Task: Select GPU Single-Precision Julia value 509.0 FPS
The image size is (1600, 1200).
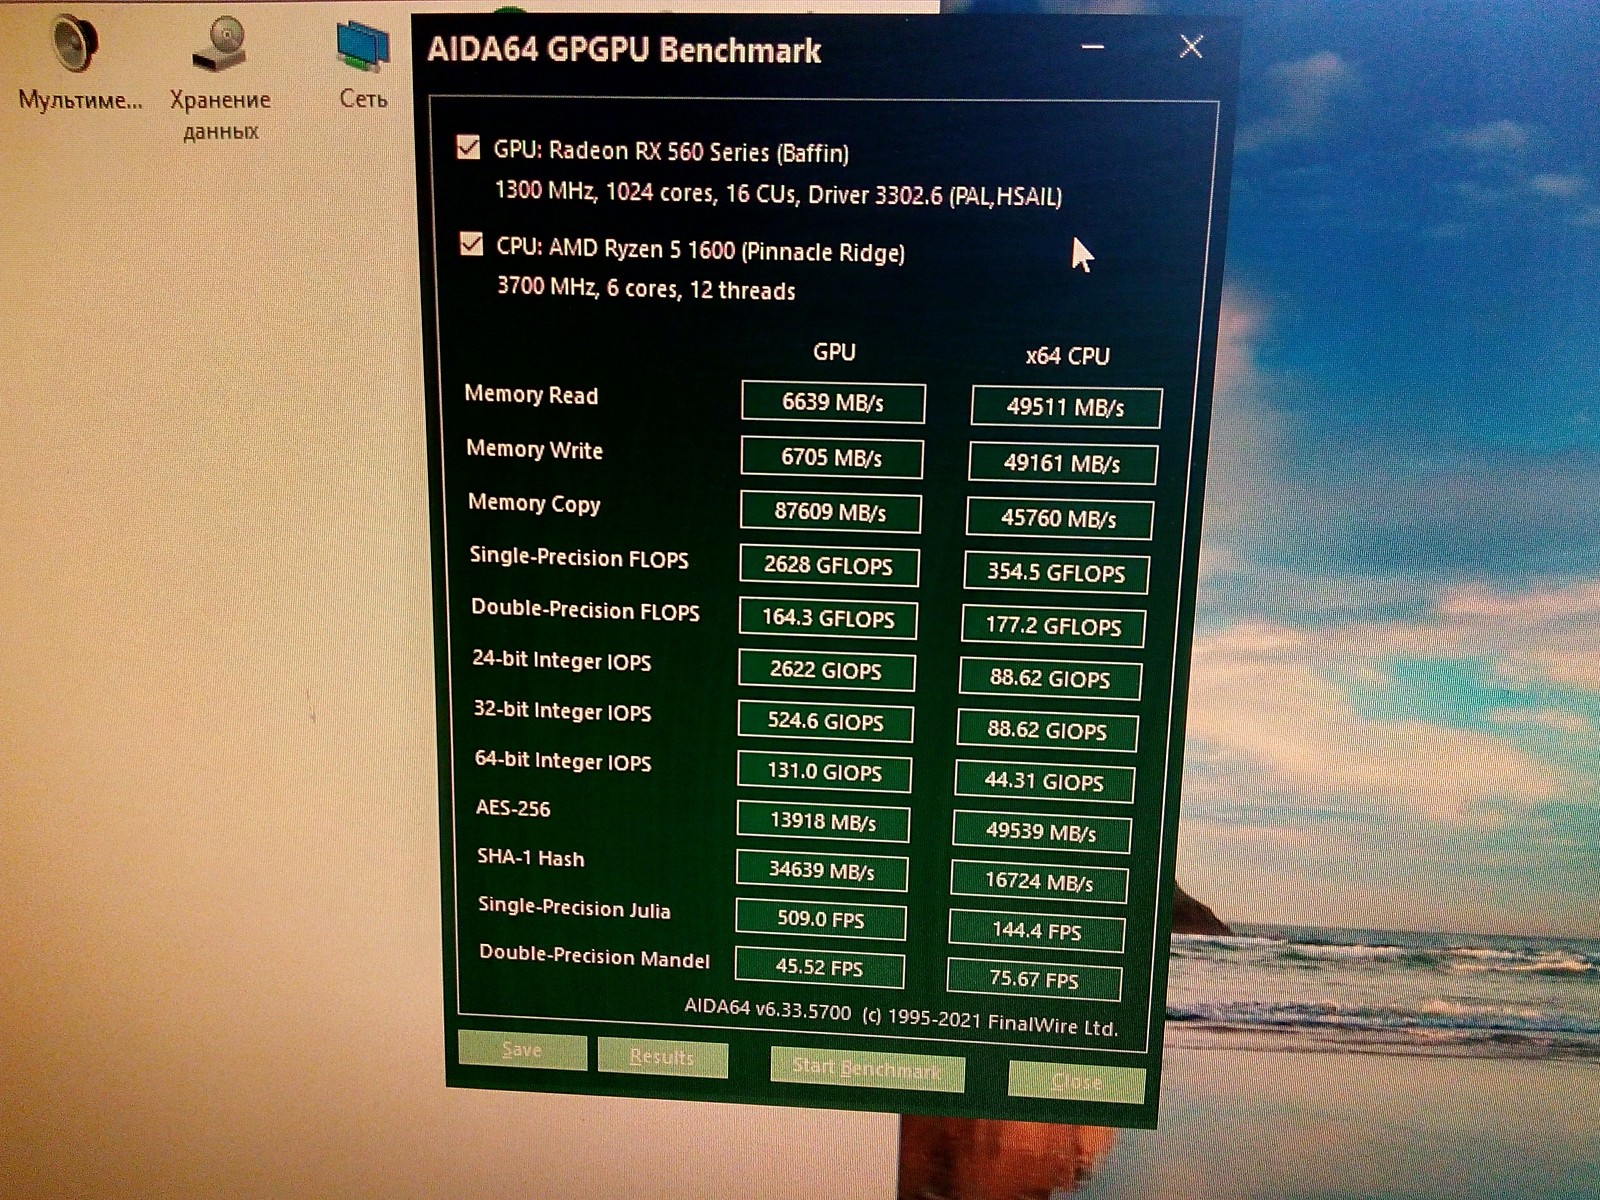Action: click(821, 919)
